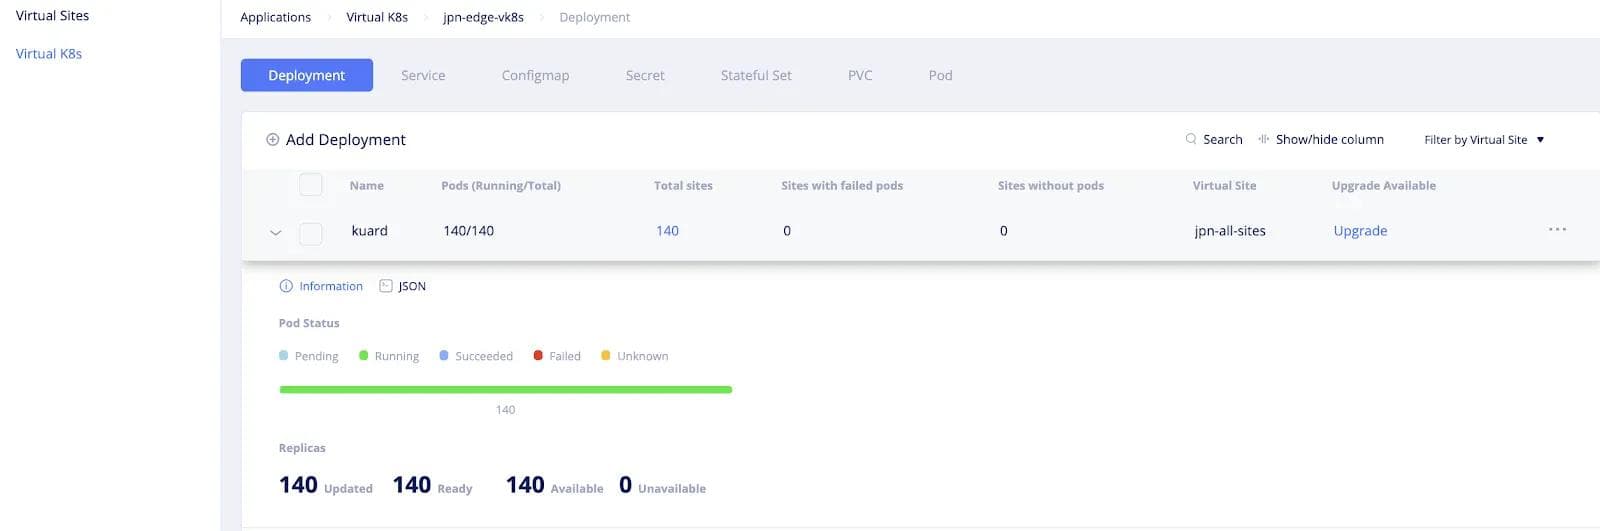Click the red Failed legend dot
Image resolution: width=1600 pixels, height=531 pixels.
(x=538, y=355)
